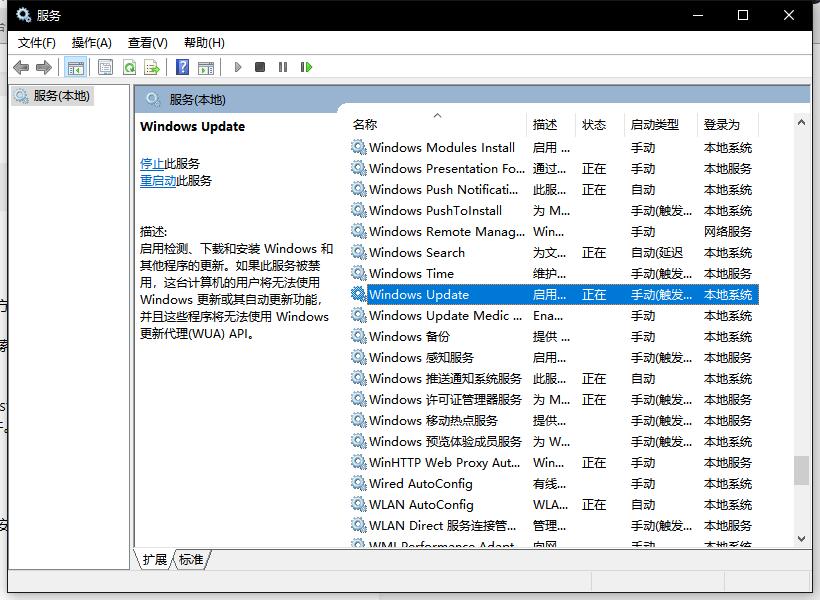Image resolution: width=820 pixels, height=600 pixels.
Task: Select the Windows PushToInstall service
Action: pyautogui.click(x=554, y=210)
